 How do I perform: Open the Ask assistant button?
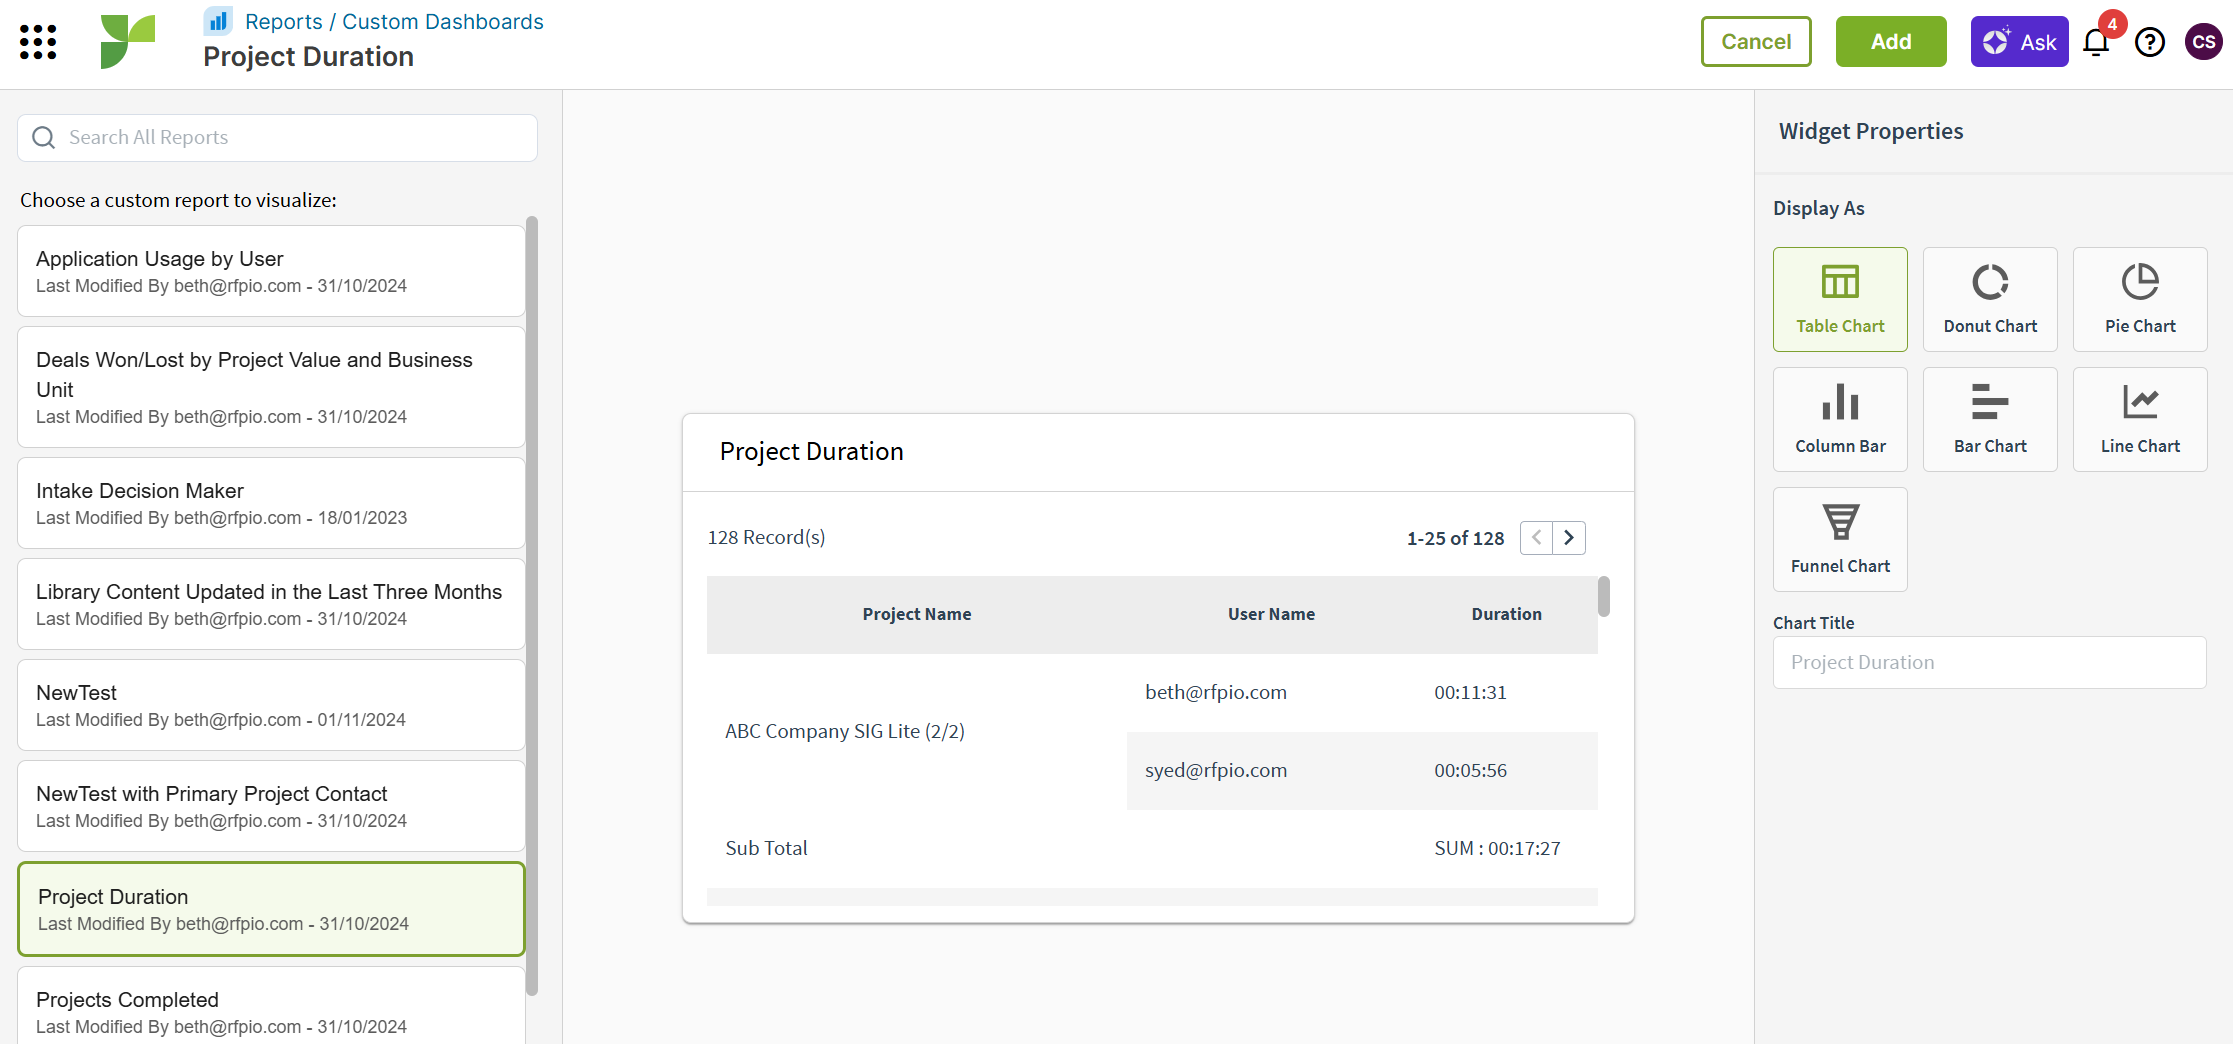[2019, 42]
